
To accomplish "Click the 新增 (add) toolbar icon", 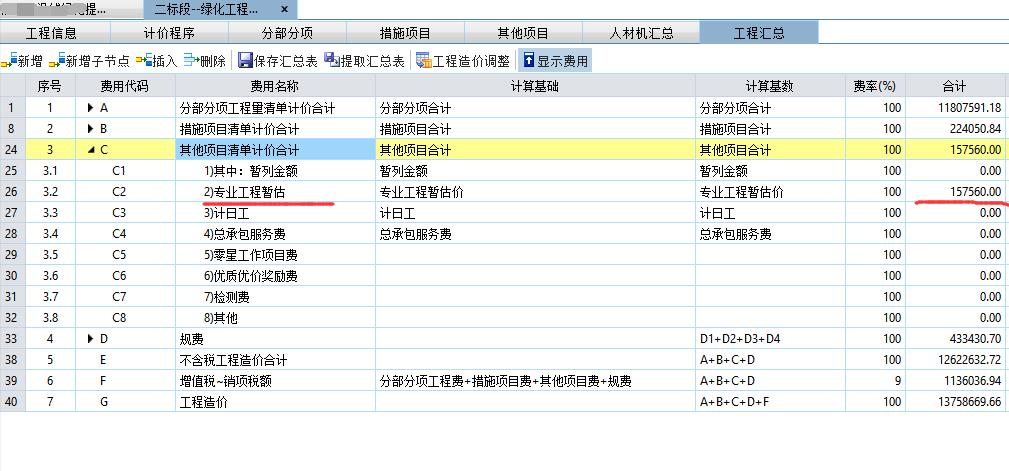I will pyautogui.click(x=9, y=61).
